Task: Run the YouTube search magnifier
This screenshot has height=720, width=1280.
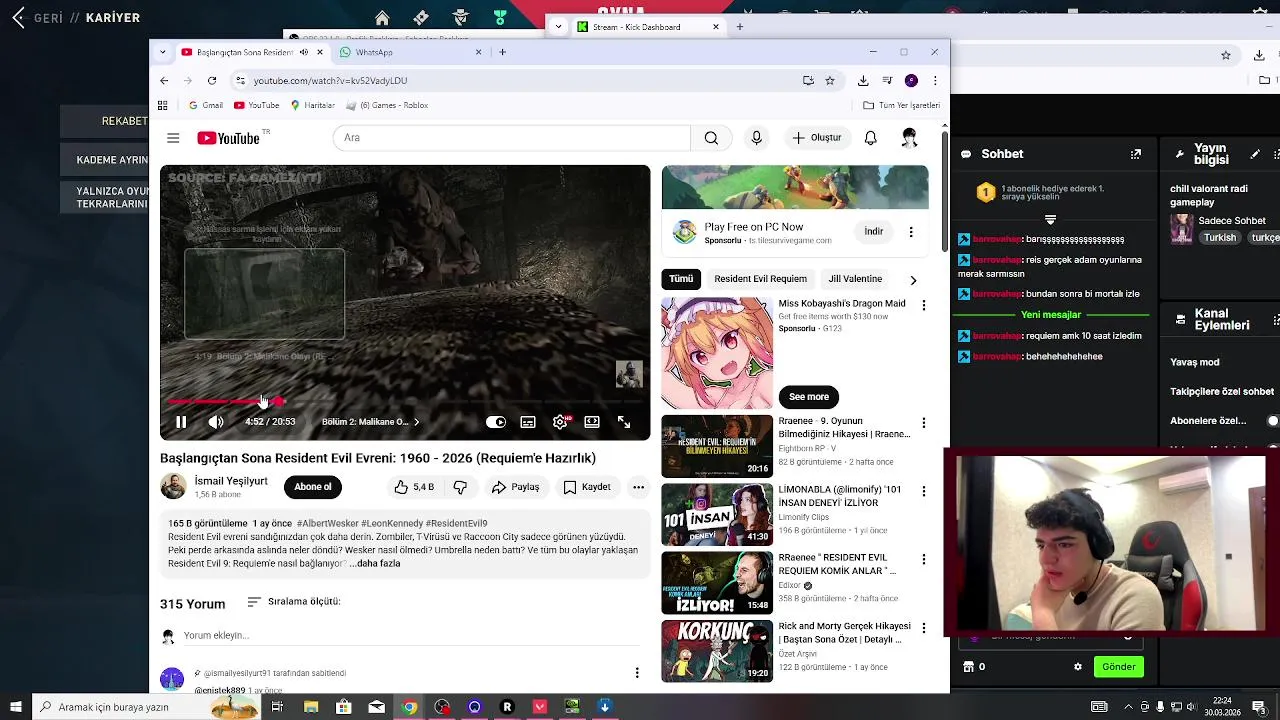Action: pyautogui.click(x=711, y=138)
